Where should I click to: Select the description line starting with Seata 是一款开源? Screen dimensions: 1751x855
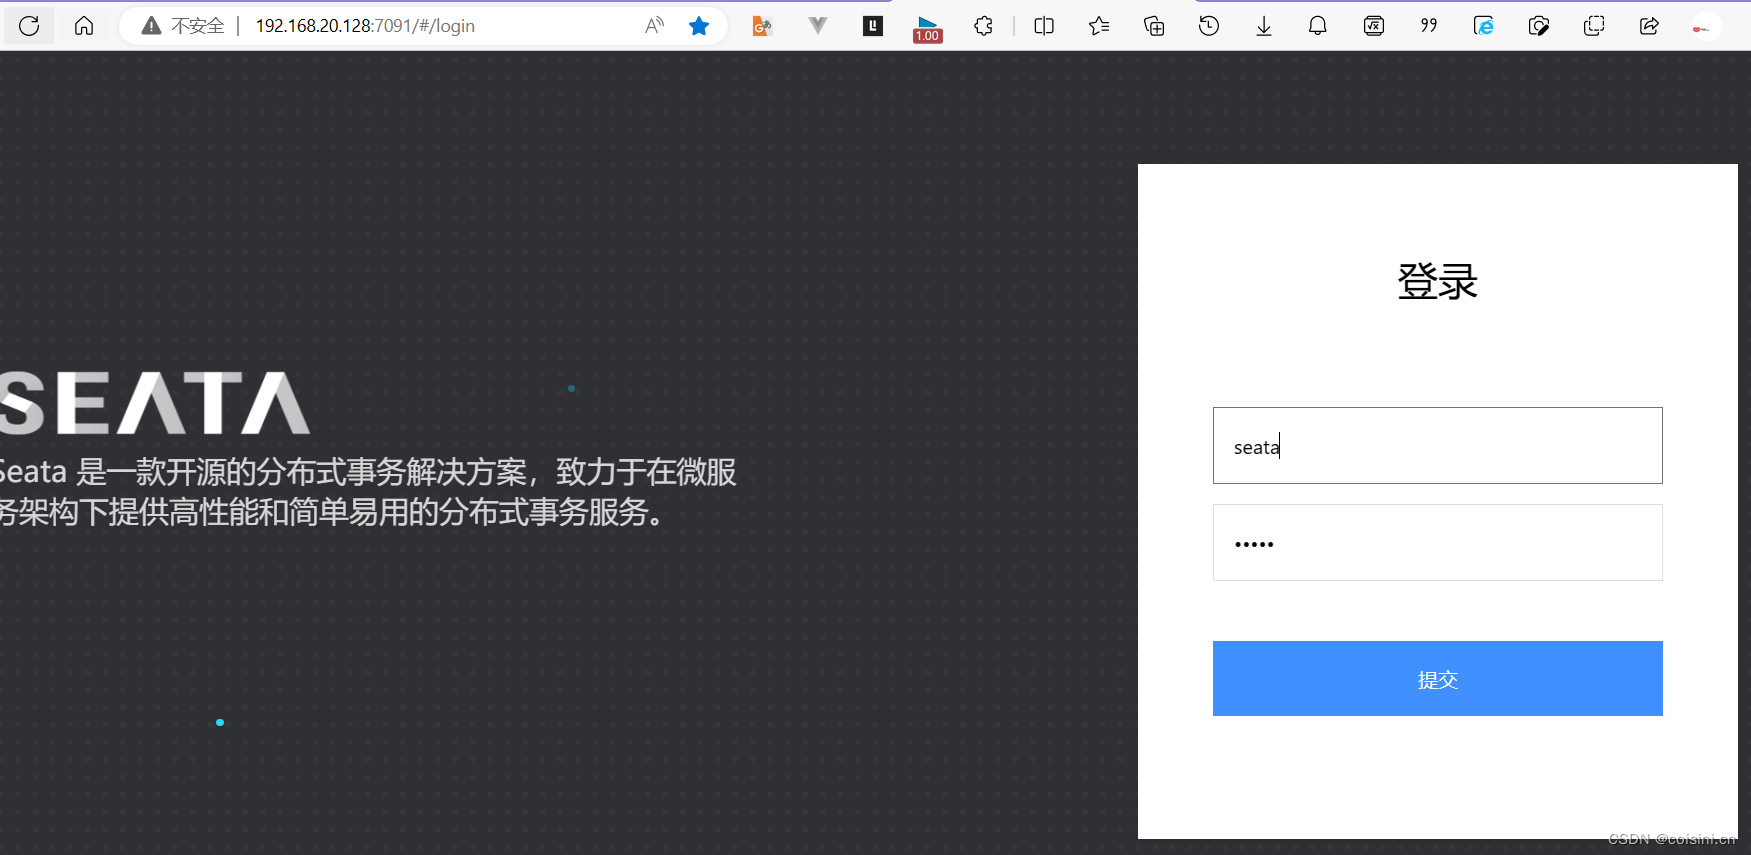pyautogui.click(x=368, y=471)
